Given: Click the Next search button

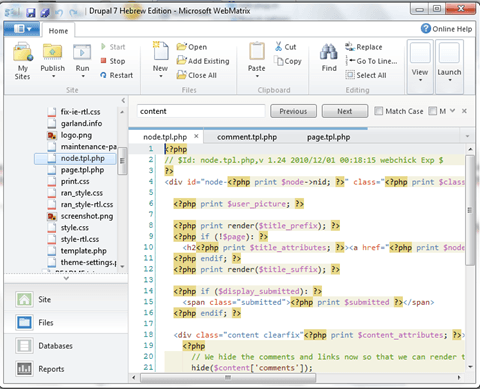Looking at the screenshot, I should pyautogui.click(x=345, y=111).
